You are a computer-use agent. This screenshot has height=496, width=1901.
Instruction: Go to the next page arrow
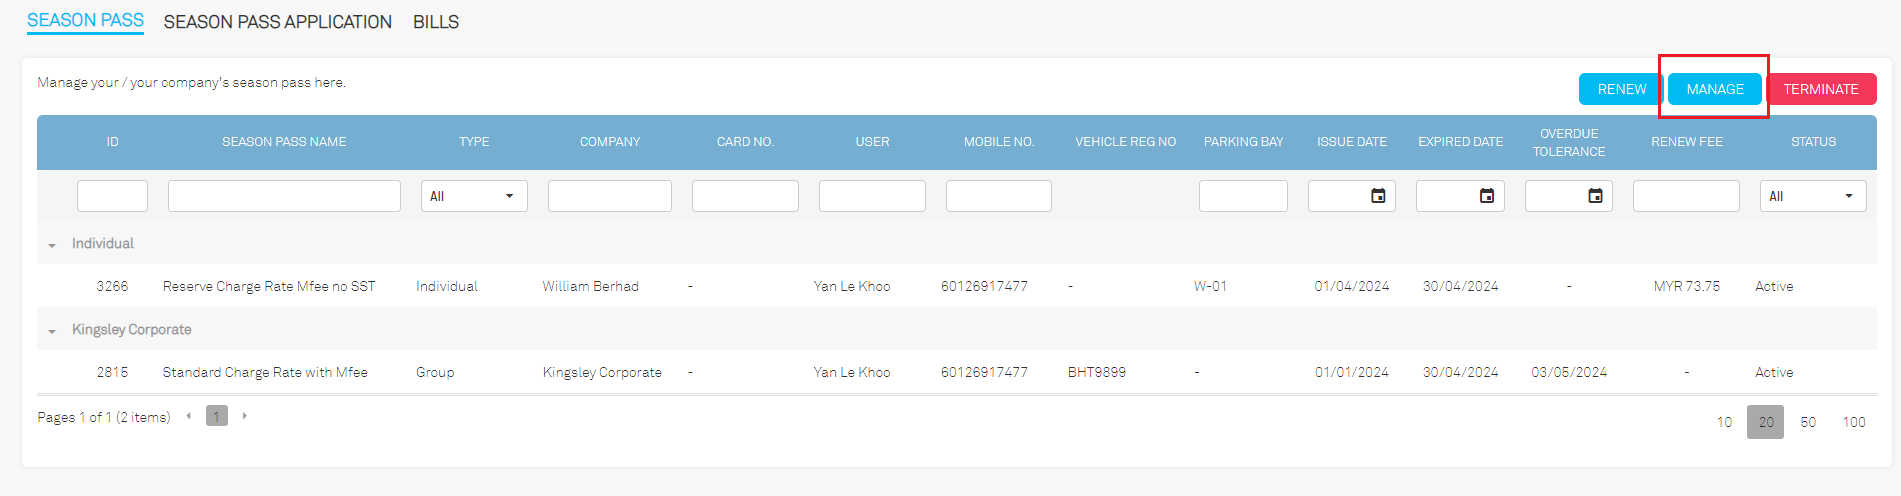pyautogui.click(x=244, y=416)
